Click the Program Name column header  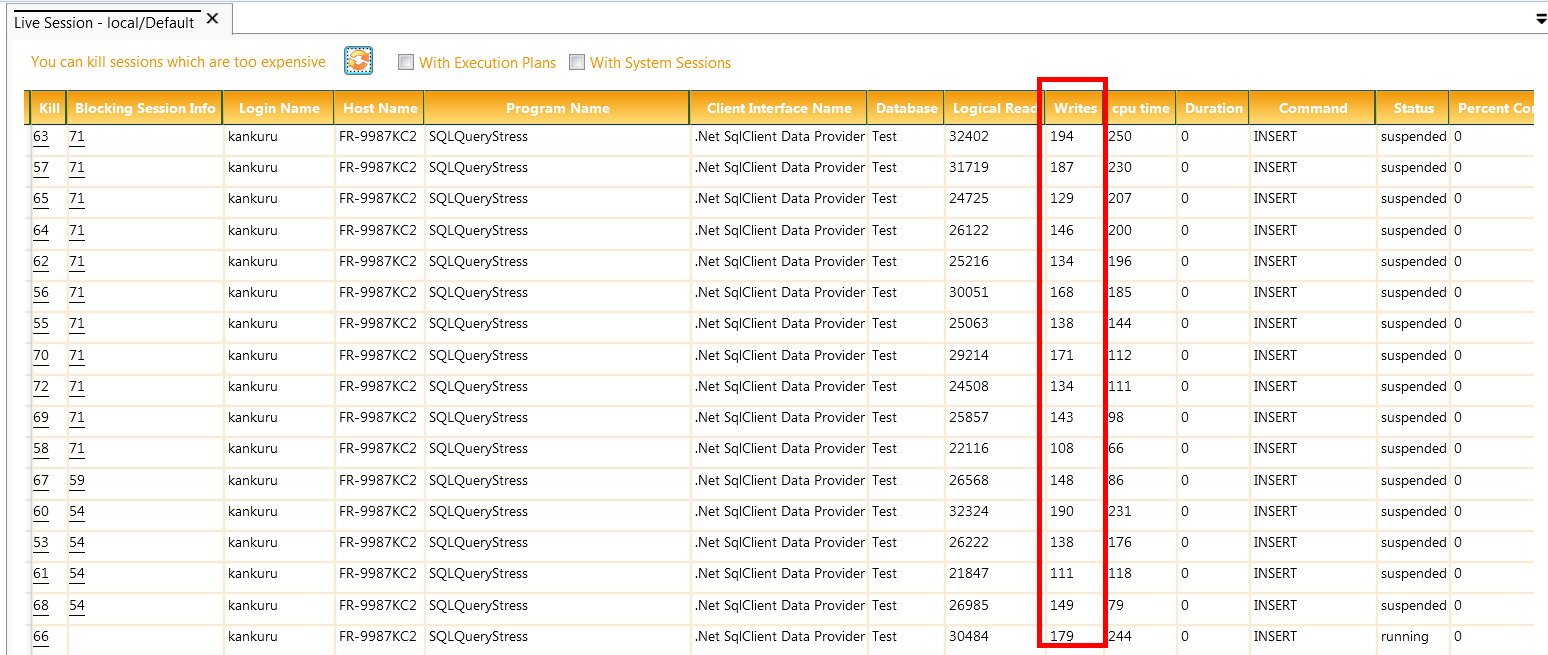coord(557,108)
